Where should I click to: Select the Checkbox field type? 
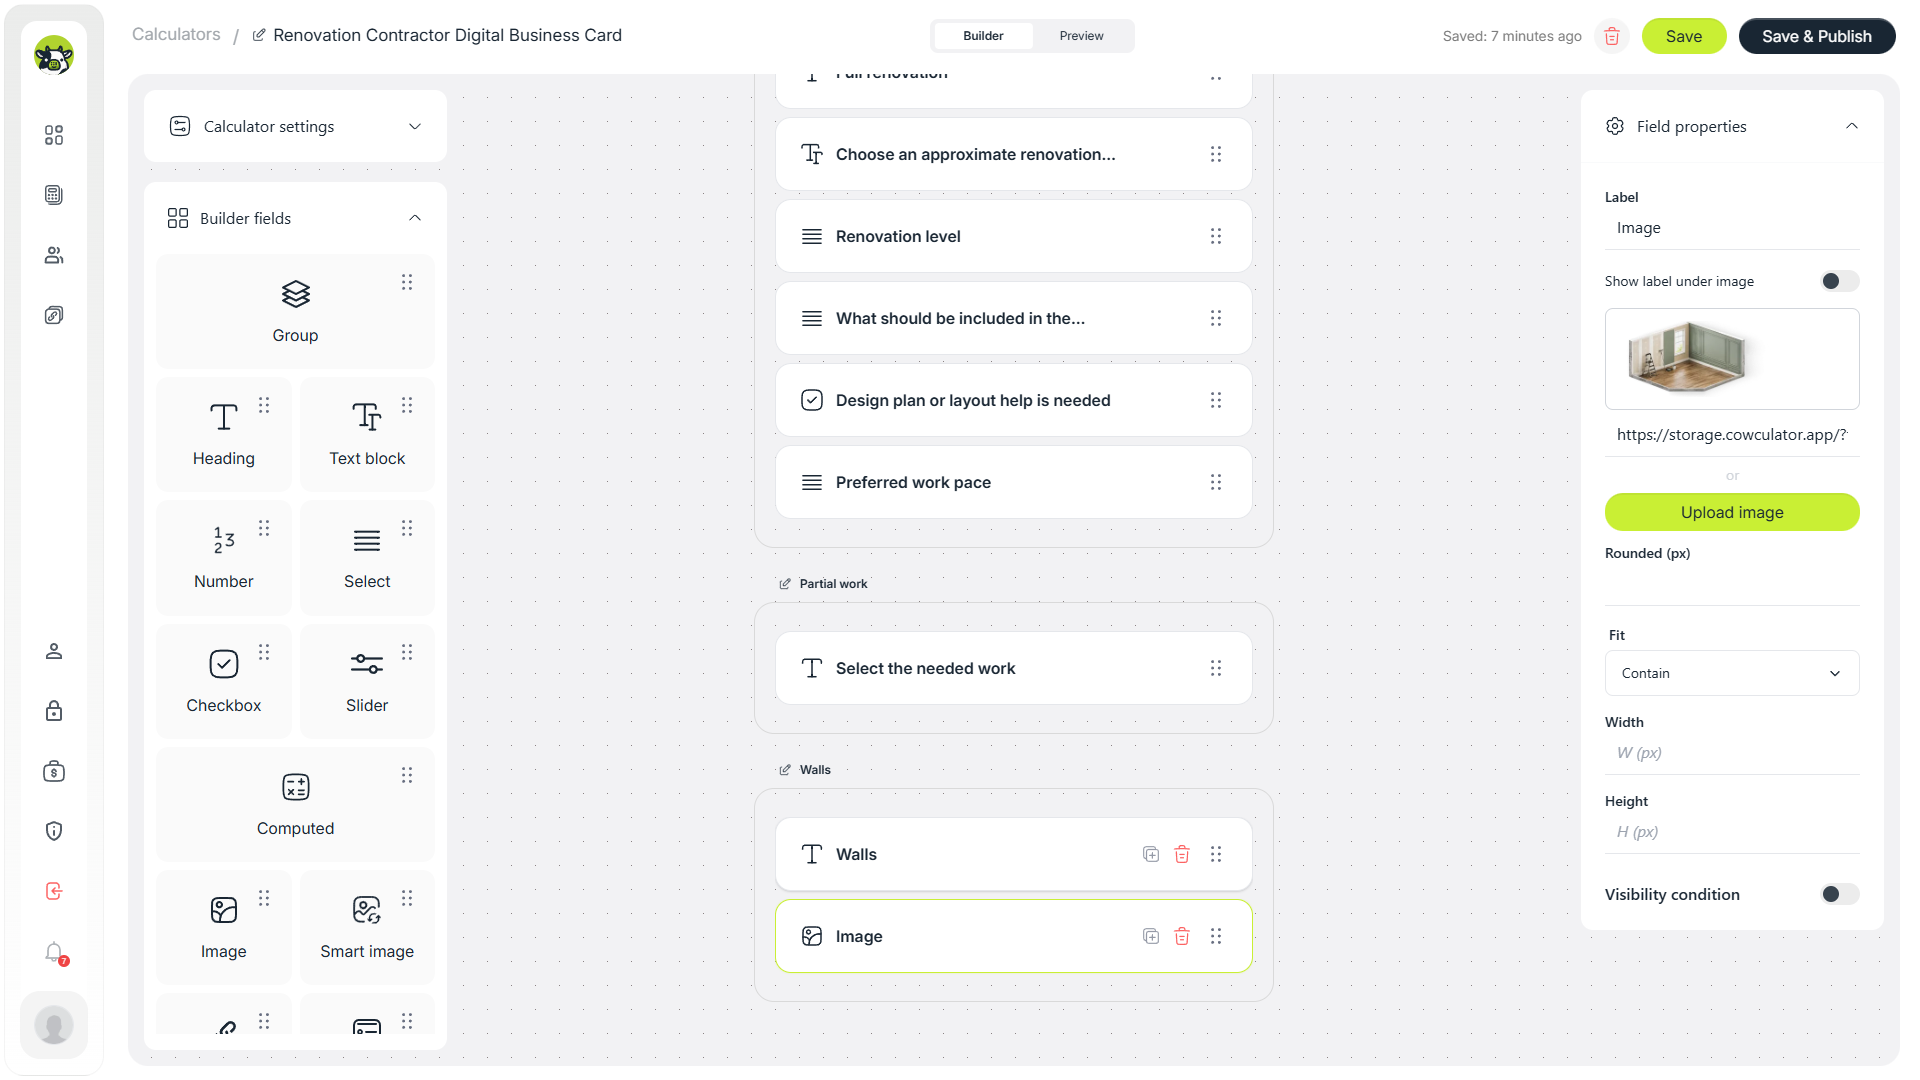click(x=224, y=681)
